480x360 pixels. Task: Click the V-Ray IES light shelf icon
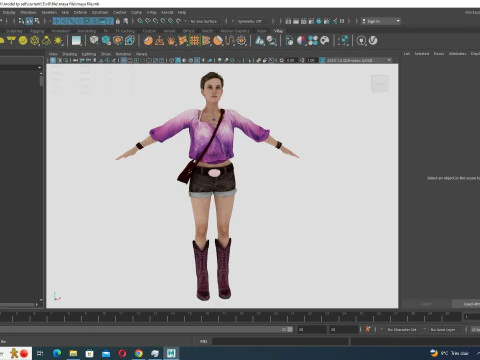point(46,41)
